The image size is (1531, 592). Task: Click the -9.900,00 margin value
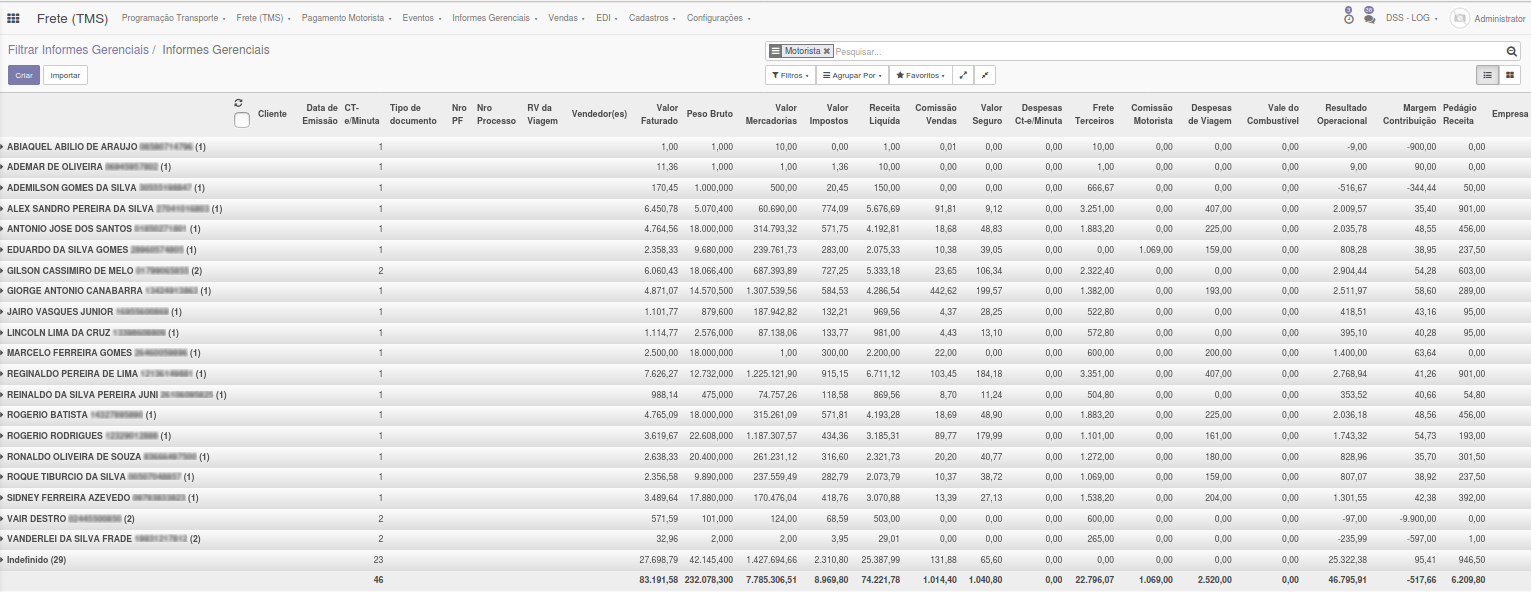tap(1418, 519)
